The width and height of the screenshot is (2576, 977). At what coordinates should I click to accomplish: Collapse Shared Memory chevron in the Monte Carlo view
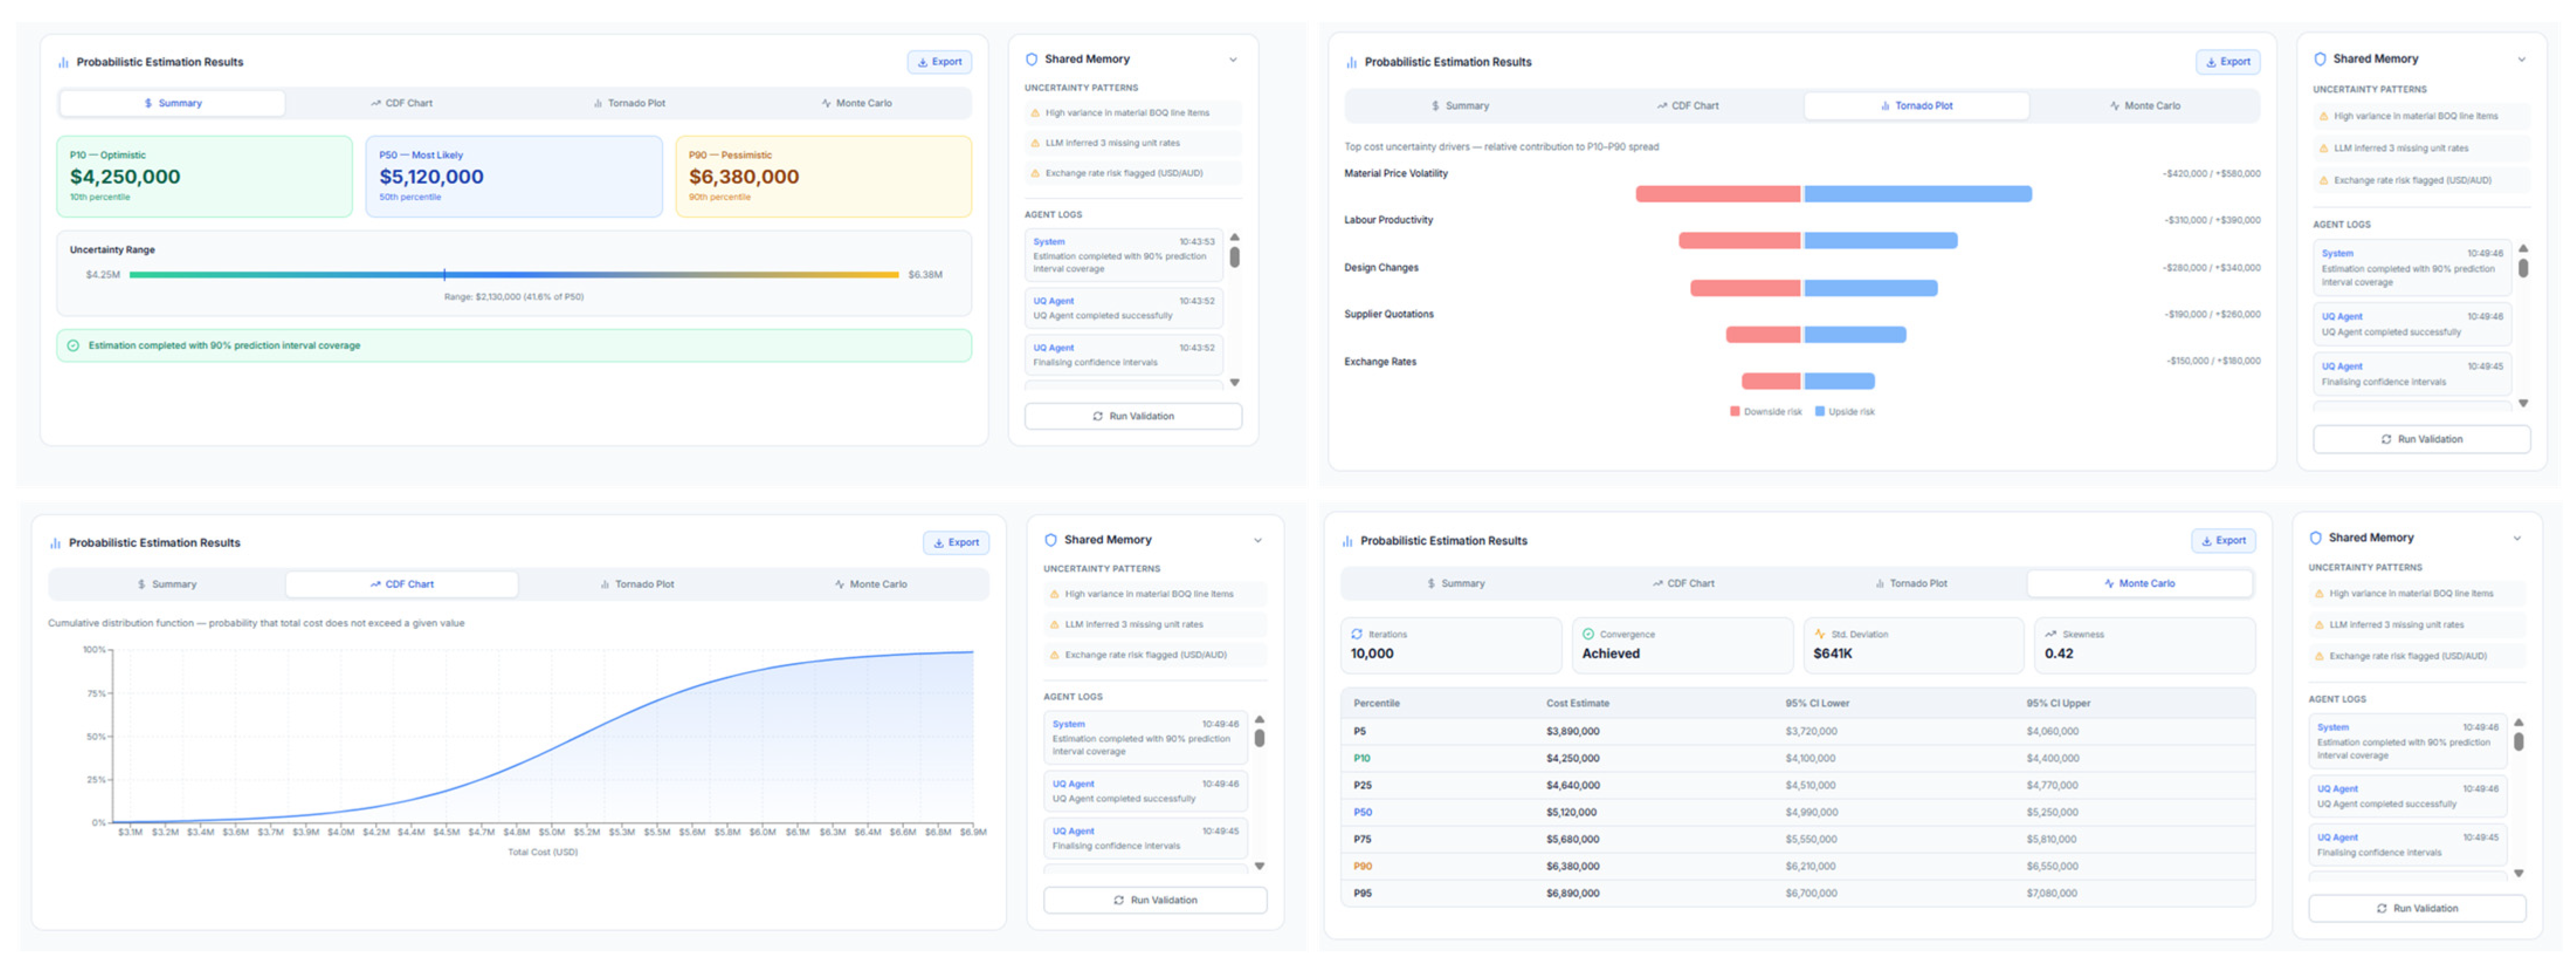point(2517,539)
